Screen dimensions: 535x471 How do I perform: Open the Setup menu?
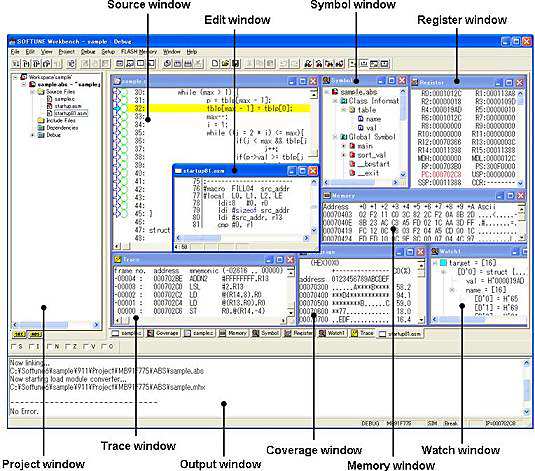(x=108, y=52)
